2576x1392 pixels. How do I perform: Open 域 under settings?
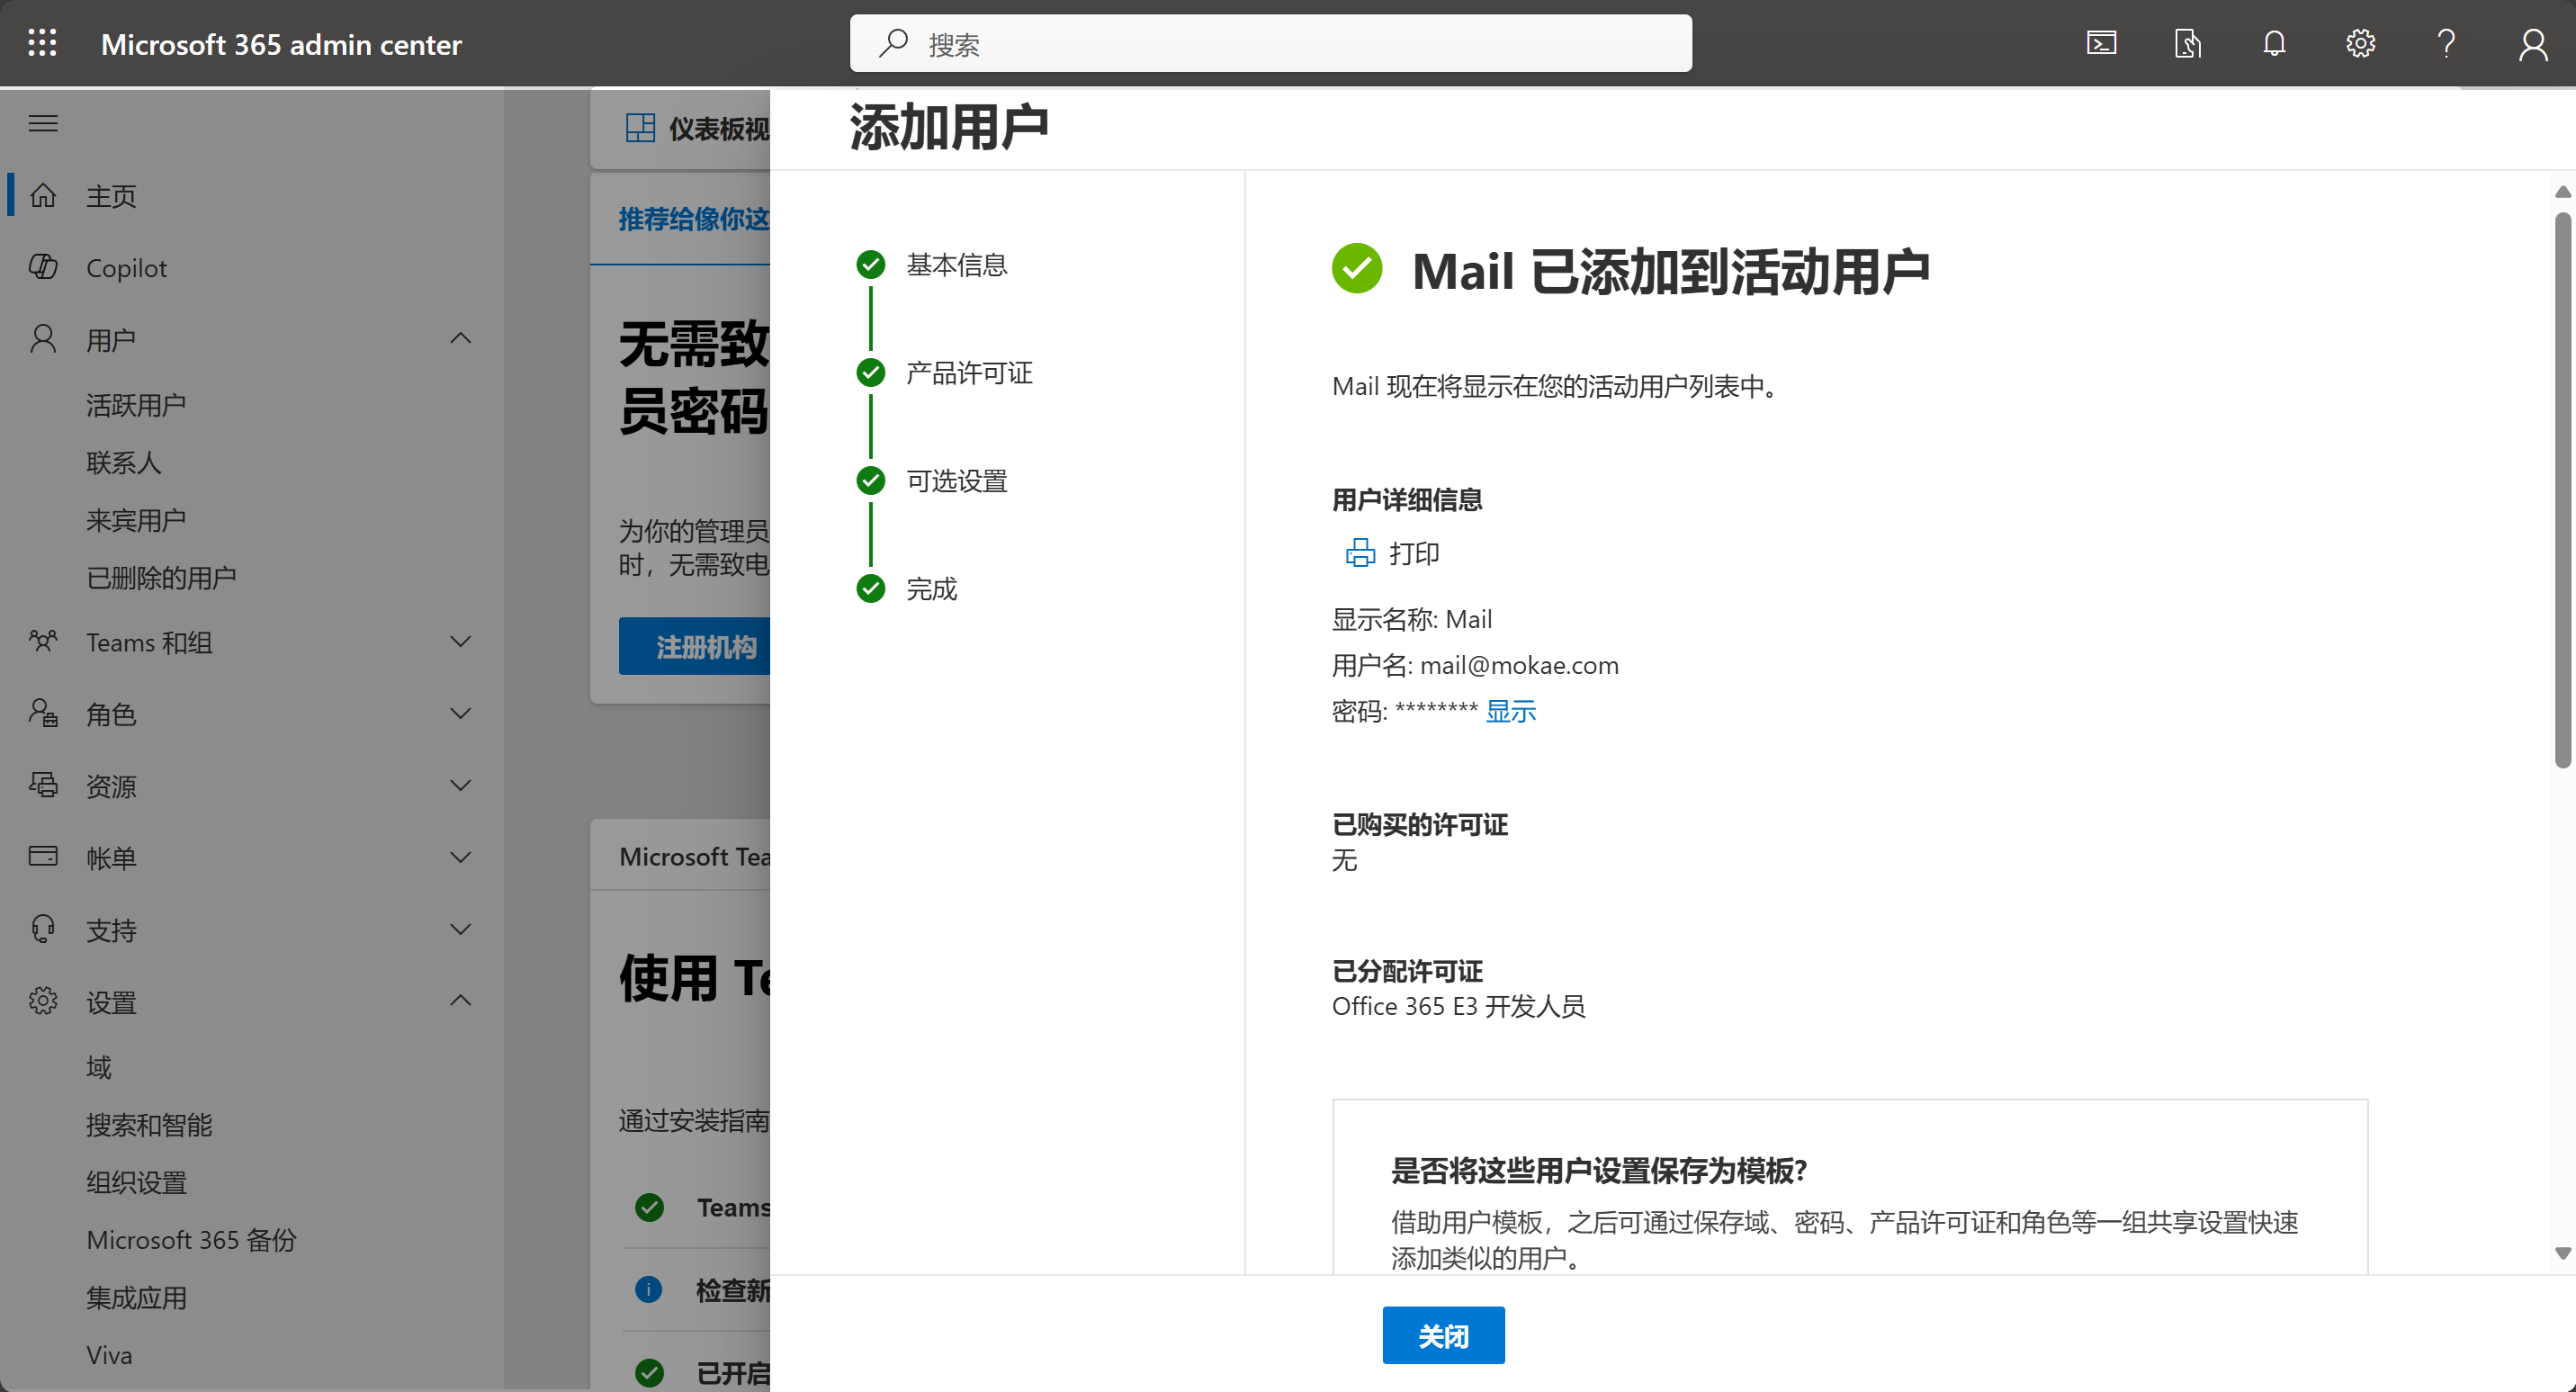[98, 1067]
